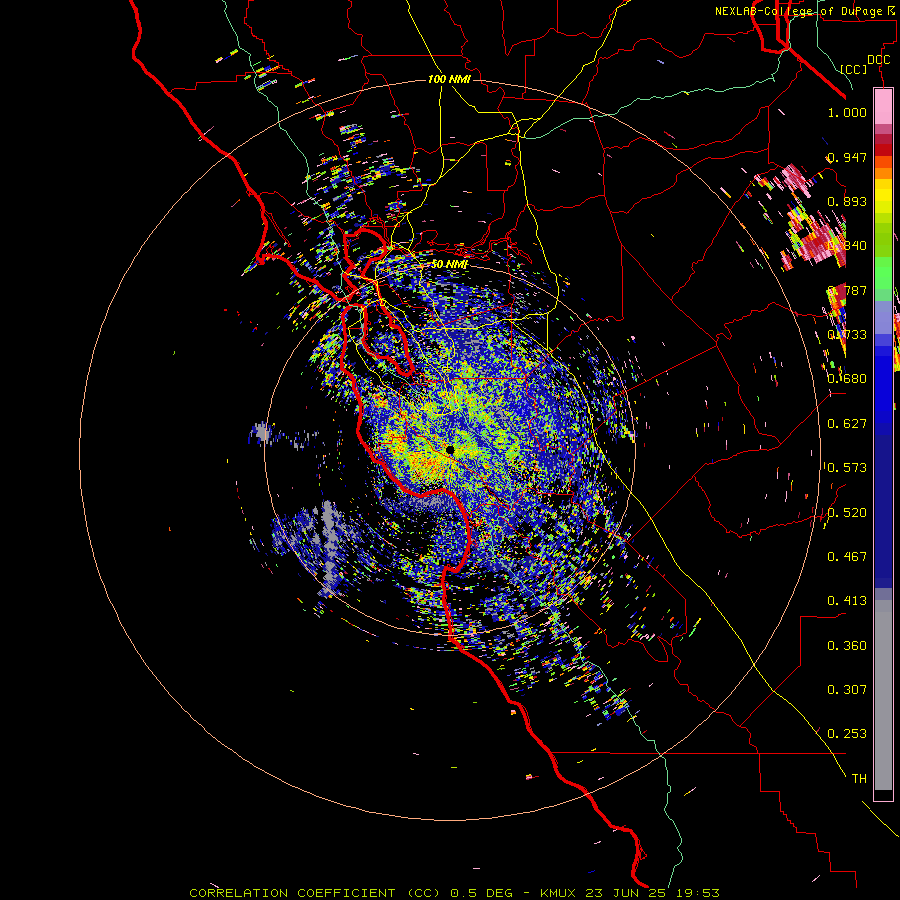Click the NEXLAB-College of DuPage credit text

[807, 11]
